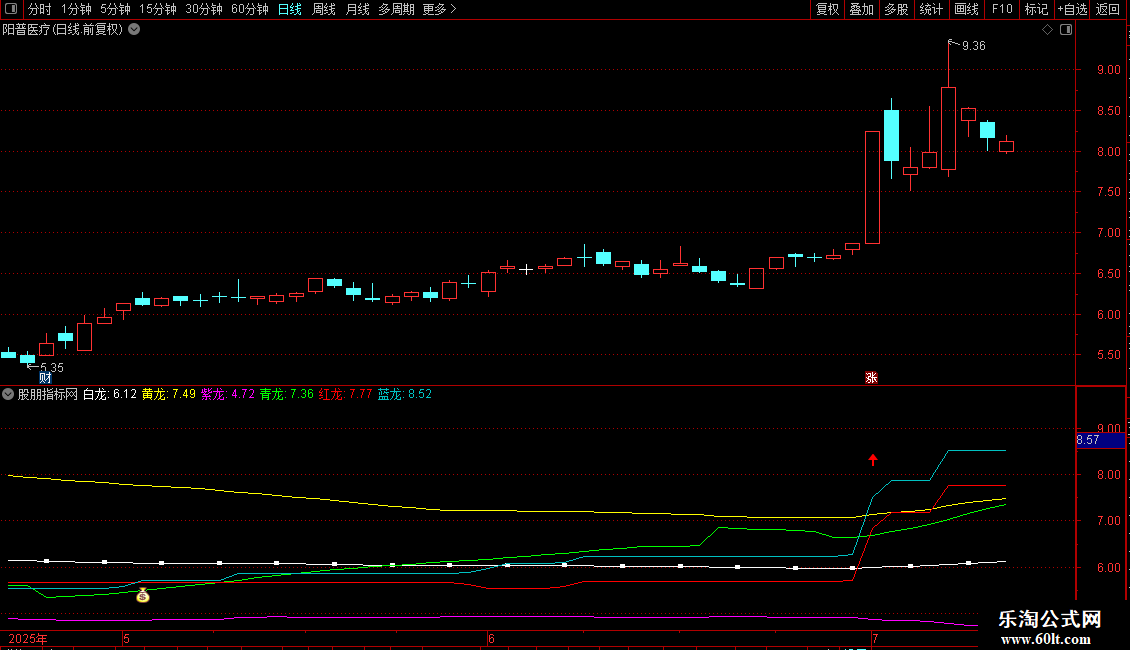This screenshot has width=1130, height=650.
Task: Expand the 更多 periods menu
Action: [439, 9]
